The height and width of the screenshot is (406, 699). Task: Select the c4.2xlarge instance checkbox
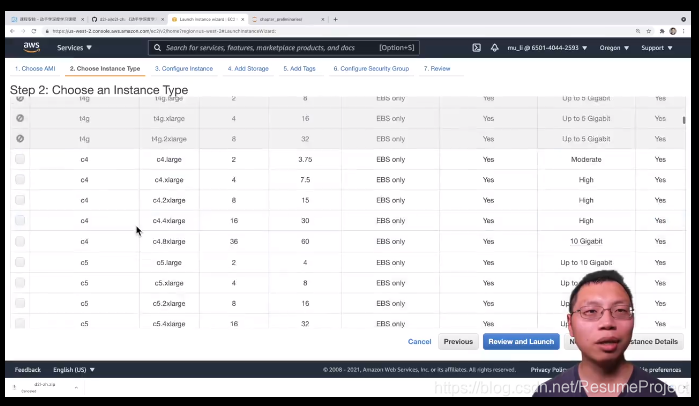click(20, 200)
